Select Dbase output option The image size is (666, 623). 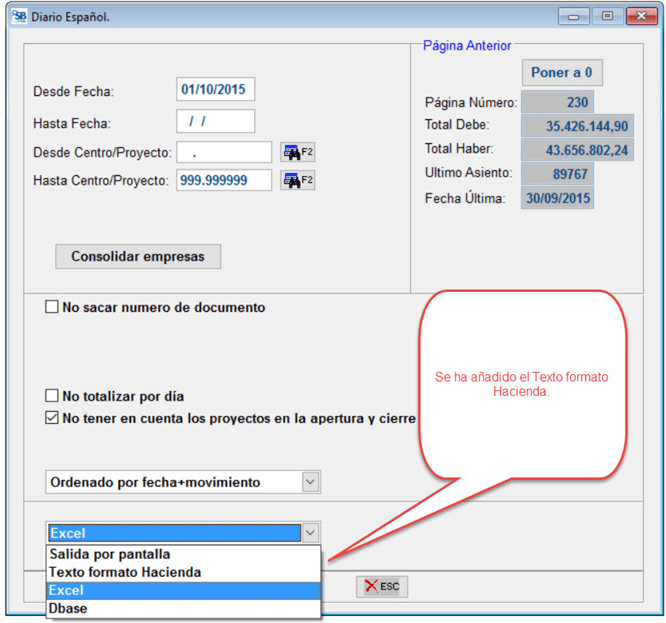(x=70, y=608)
